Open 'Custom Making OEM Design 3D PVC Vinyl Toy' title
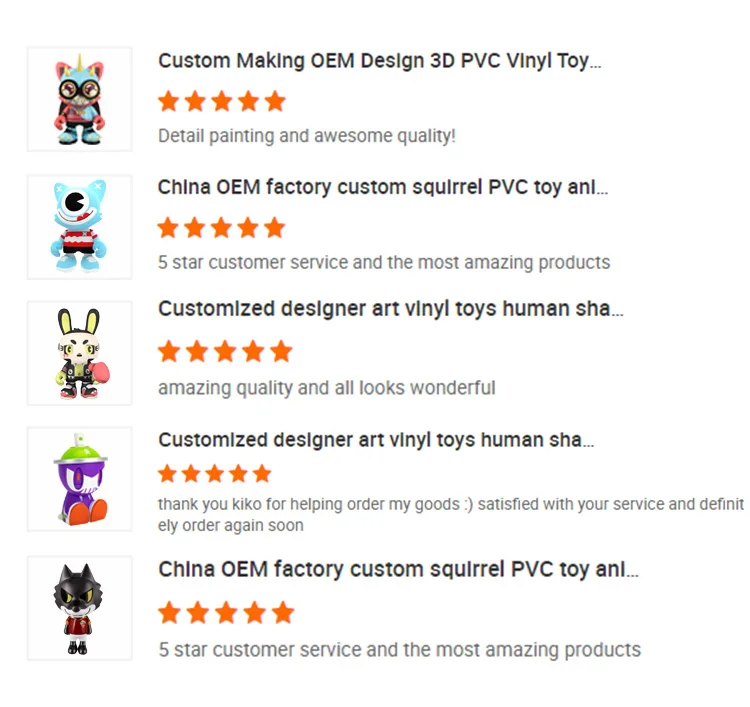This screenshot has height=707, width=750. click(379, 61)
